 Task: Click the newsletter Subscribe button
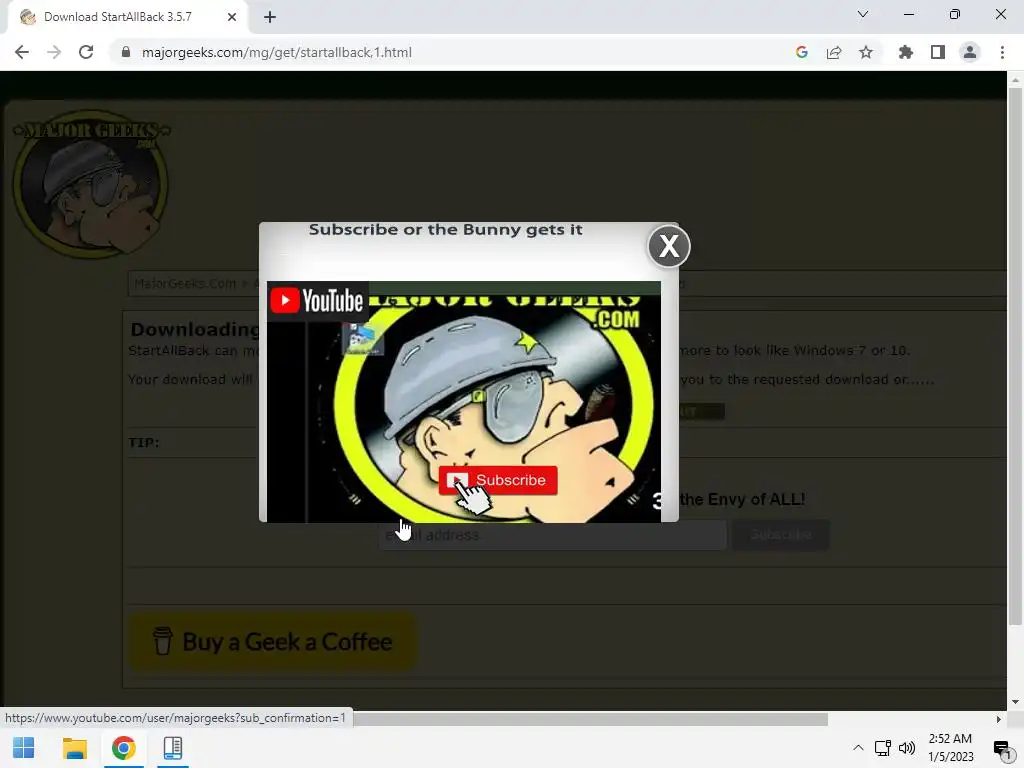(x=781, y=535)
